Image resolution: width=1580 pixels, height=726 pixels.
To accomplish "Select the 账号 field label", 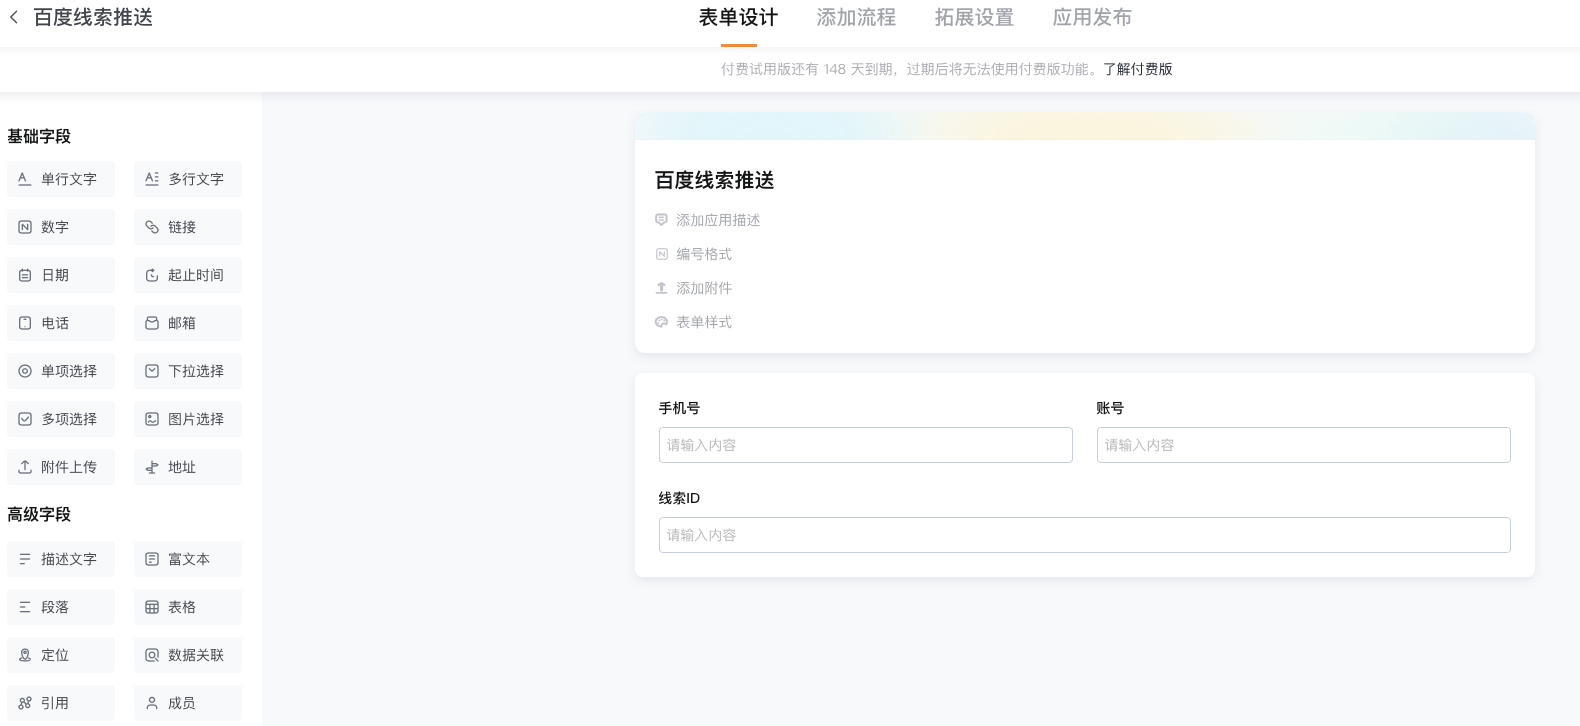I will 1110,408.
